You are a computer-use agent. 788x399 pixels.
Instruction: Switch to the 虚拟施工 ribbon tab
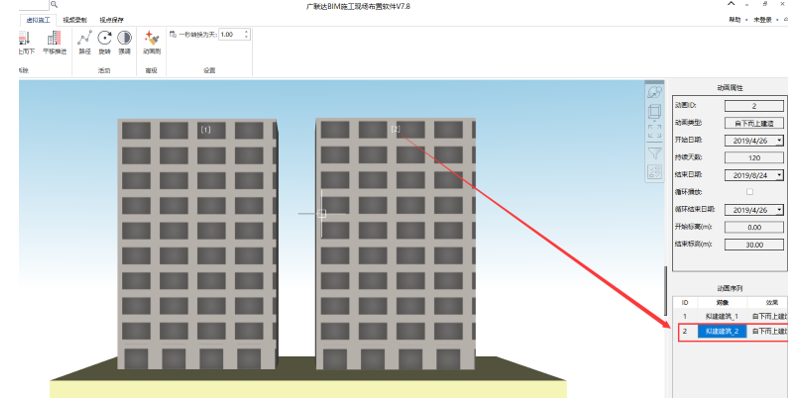pyautogui.click(x=38, y=20)
